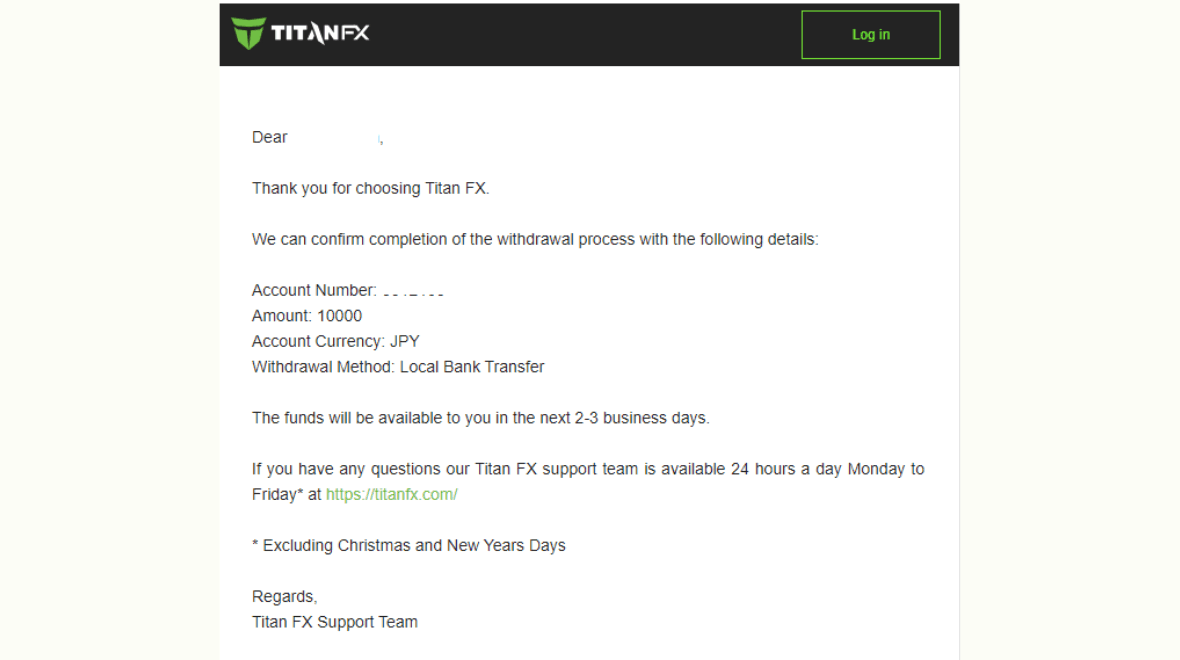This screenshot has width=1180, height=660.
Task: Click the 'Local Bank Transfer' text
Action: 472,367
